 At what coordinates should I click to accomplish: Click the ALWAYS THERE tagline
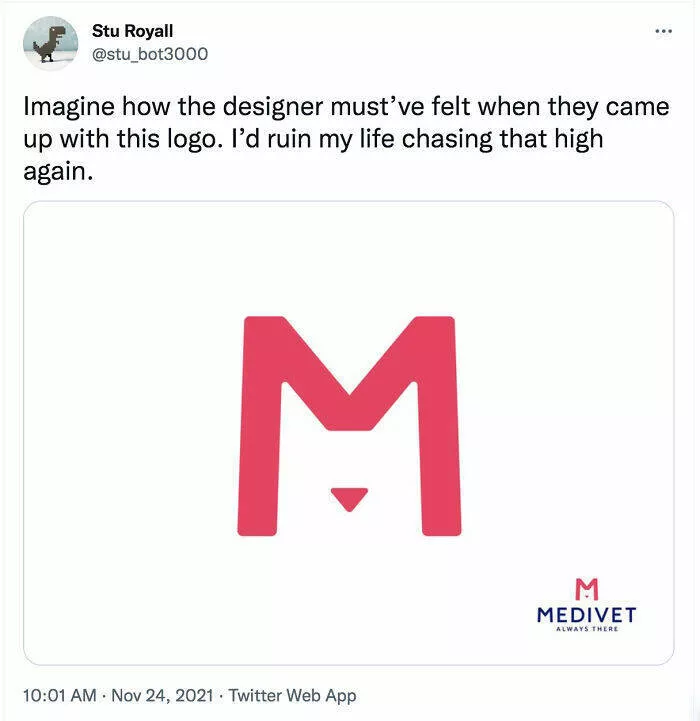(x=586, y=630)
